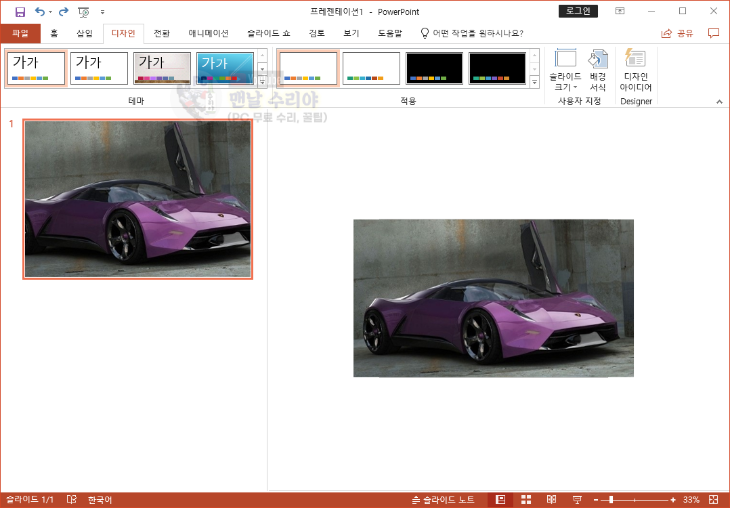Click the Save icon in quick access toolbar
This screenshot has height=508, width=730.
pyautogui.click(x=20, y=12)
